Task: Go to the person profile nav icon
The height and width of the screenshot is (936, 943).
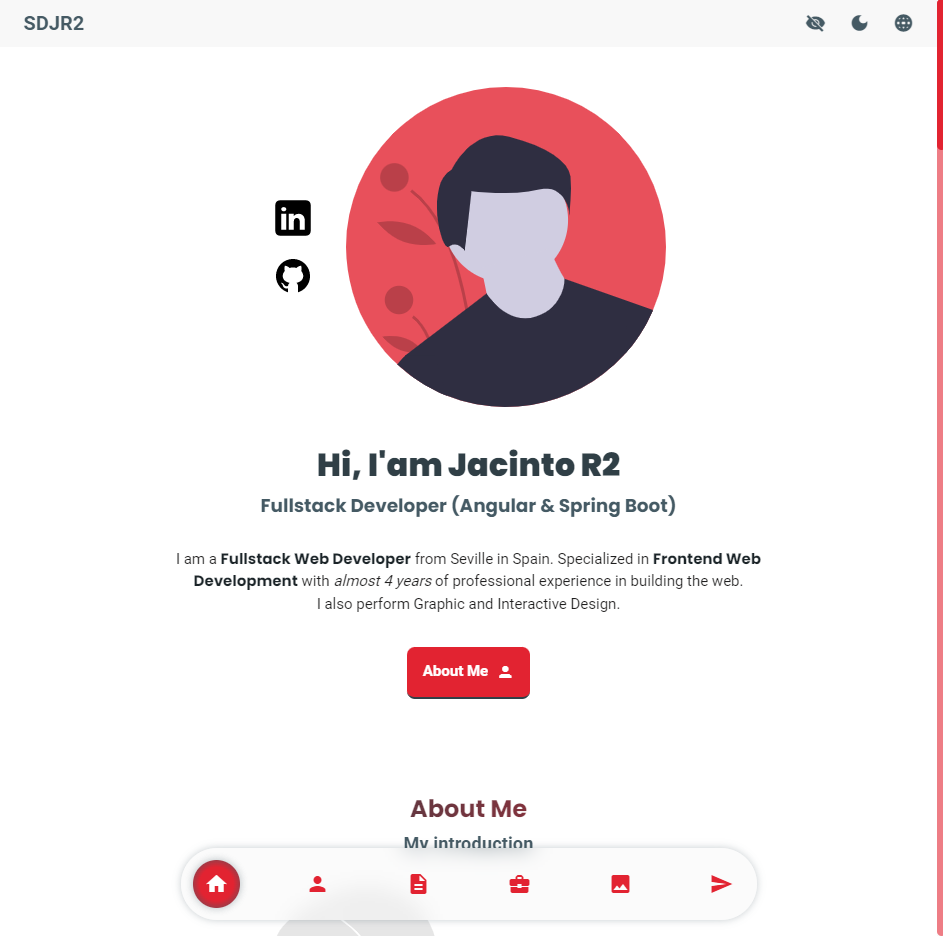Action: [x=318, y=884]
